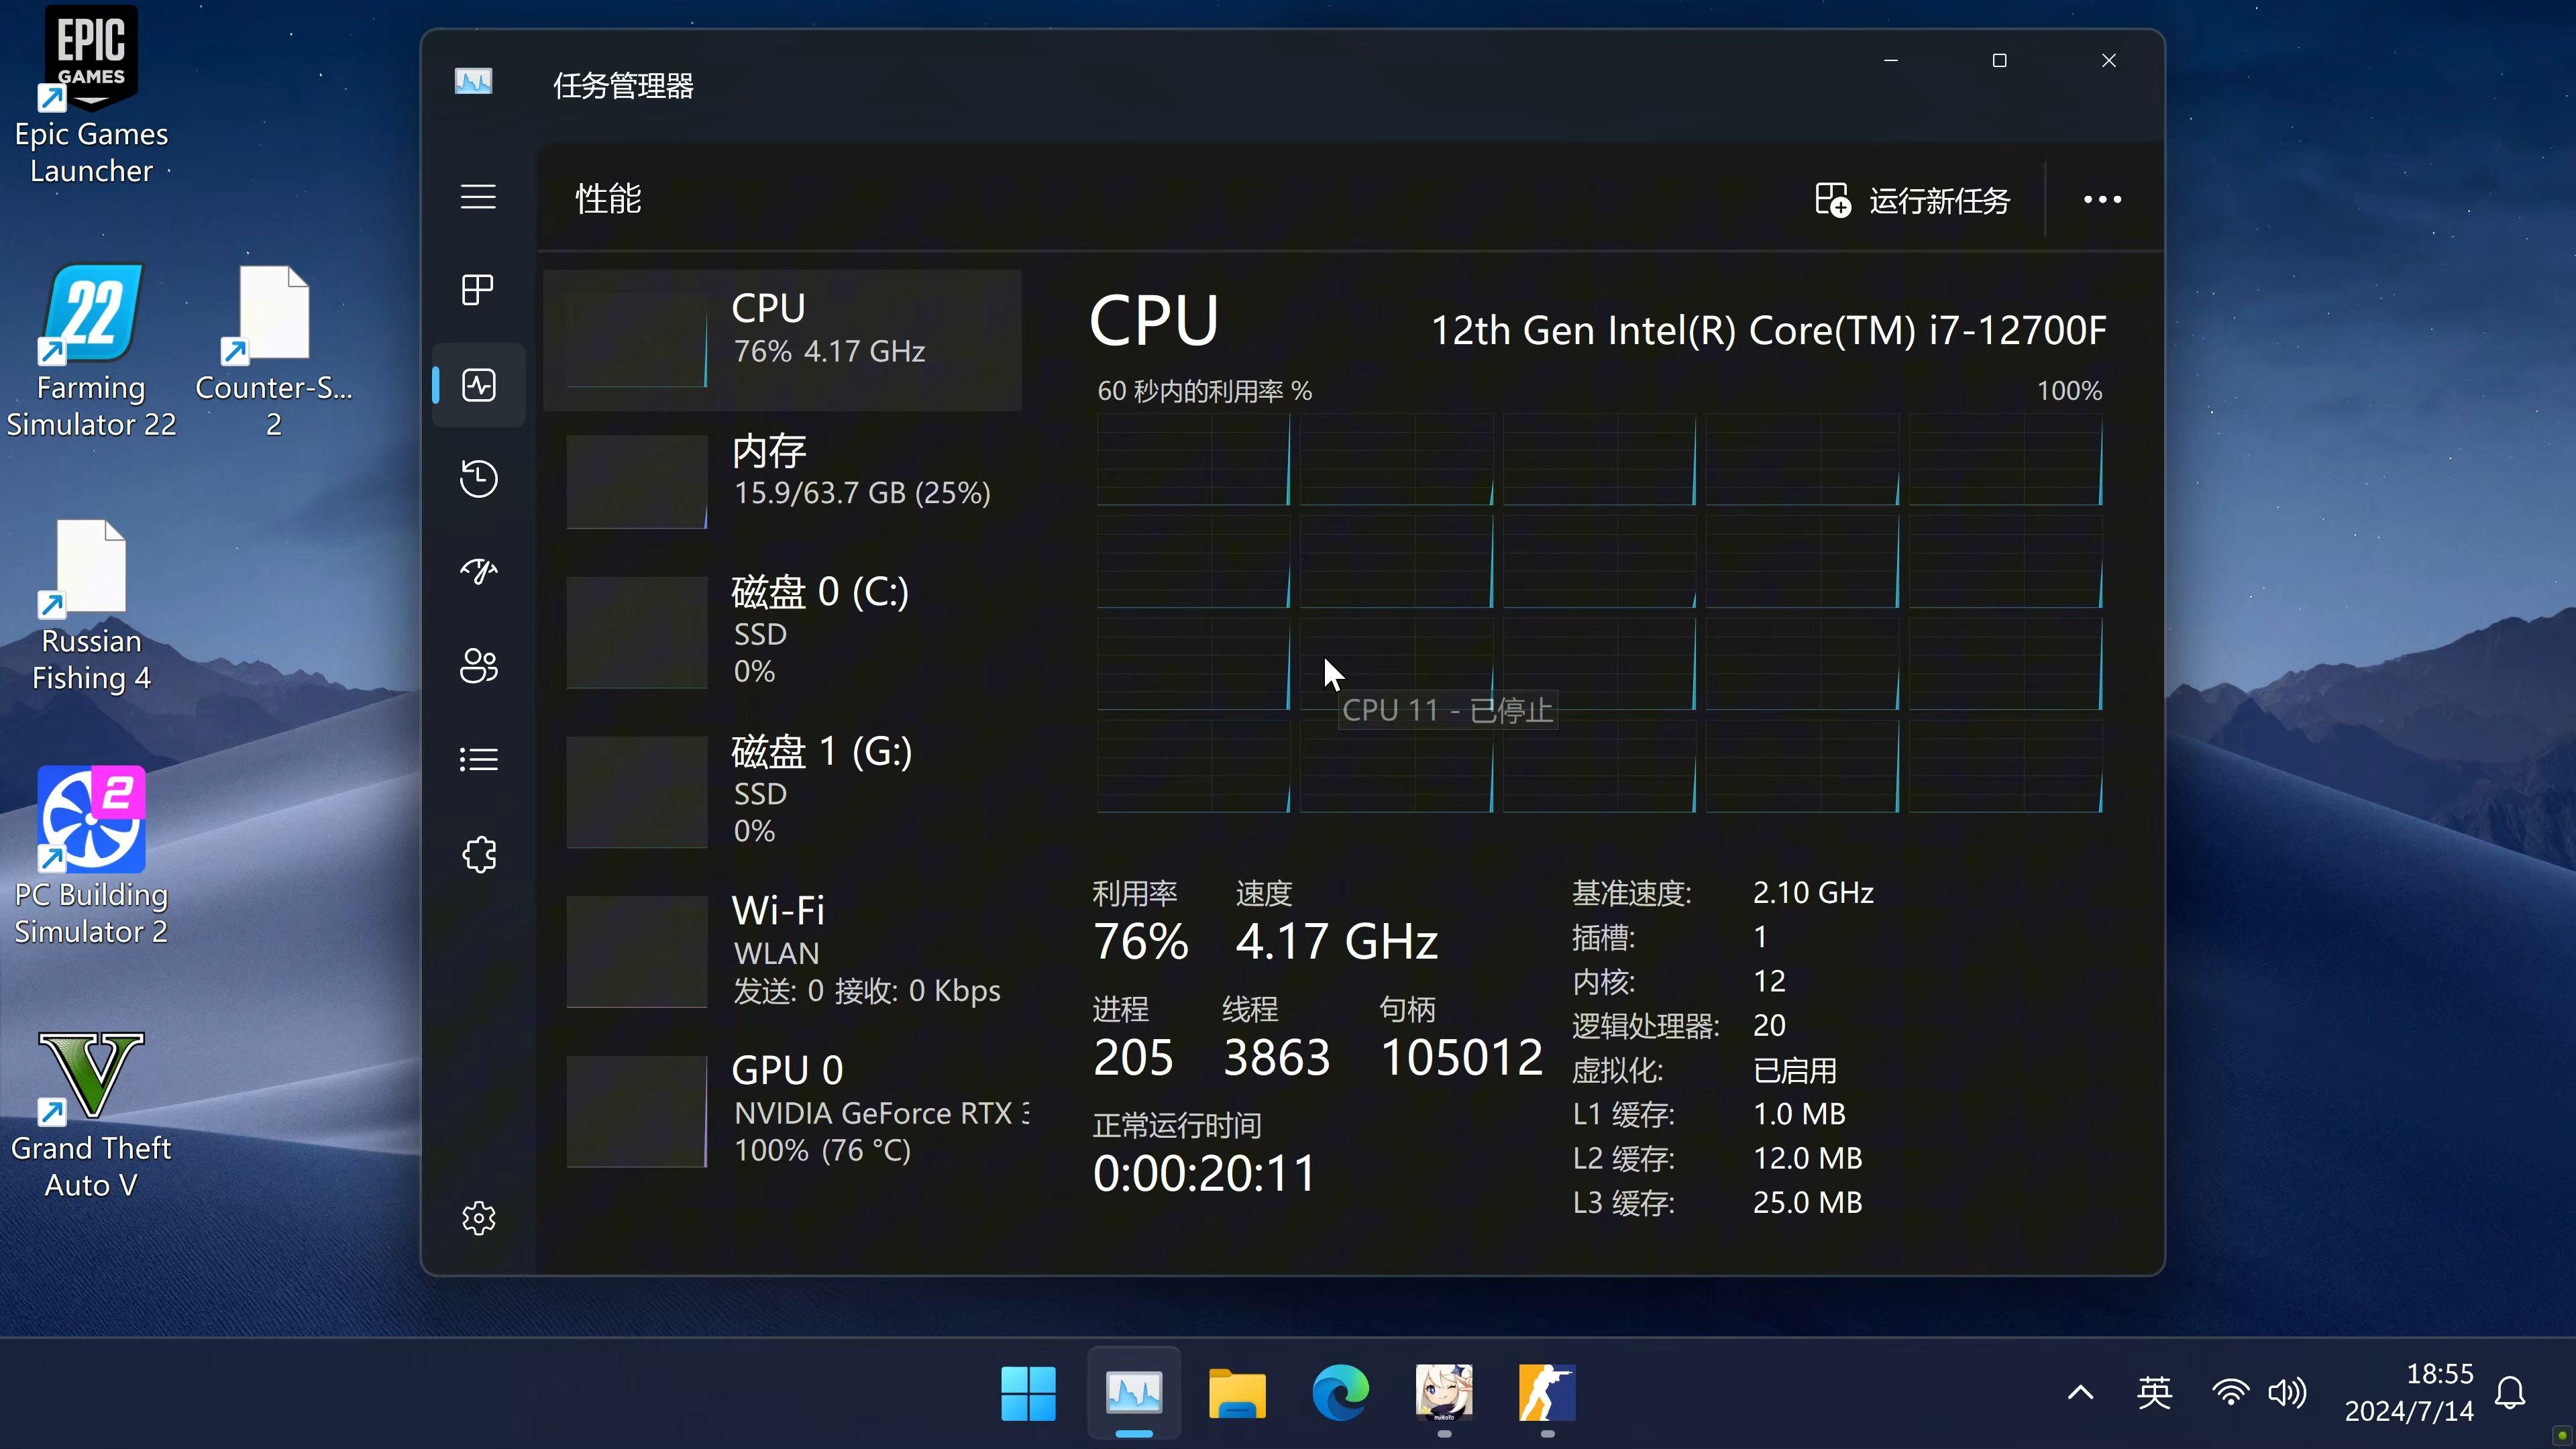
Task: Select 磁盘 1 (G:) entry
Action: pos(782,791)
